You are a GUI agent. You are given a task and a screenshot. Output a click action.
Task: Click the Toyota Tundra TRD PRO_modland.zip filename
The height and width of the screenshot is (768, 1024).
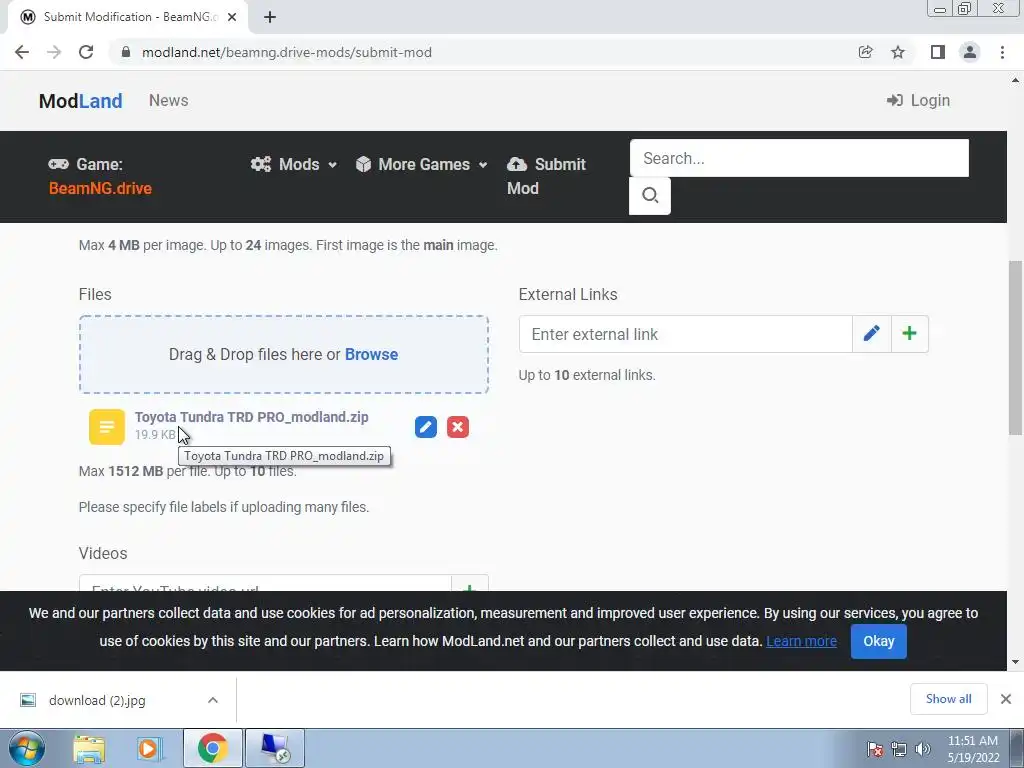tap(251, 417)
